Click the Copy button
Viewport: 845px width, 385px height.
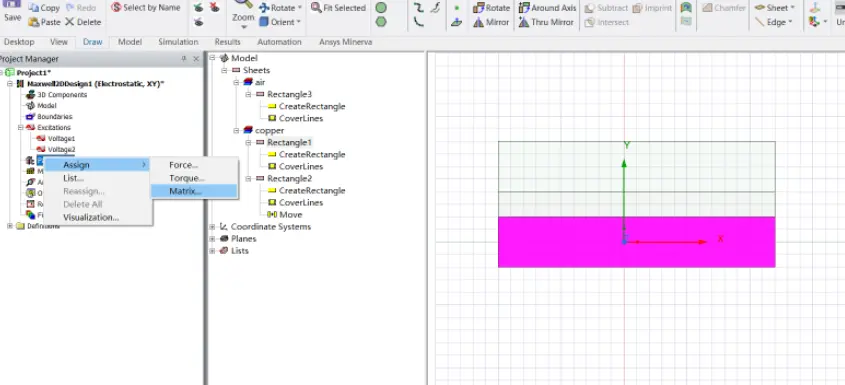(44, 8)
